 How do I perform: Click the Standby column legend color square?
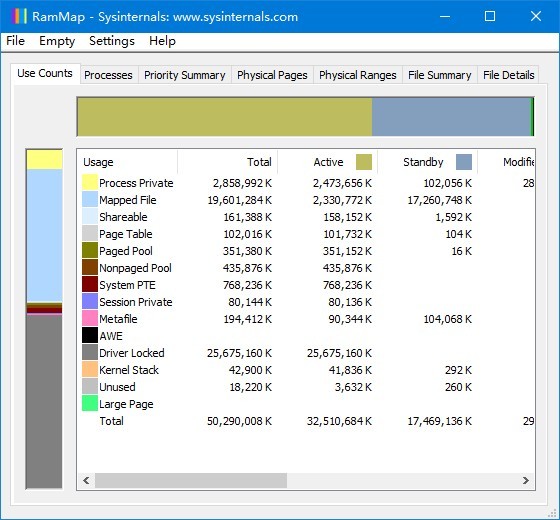pos(464,162)
